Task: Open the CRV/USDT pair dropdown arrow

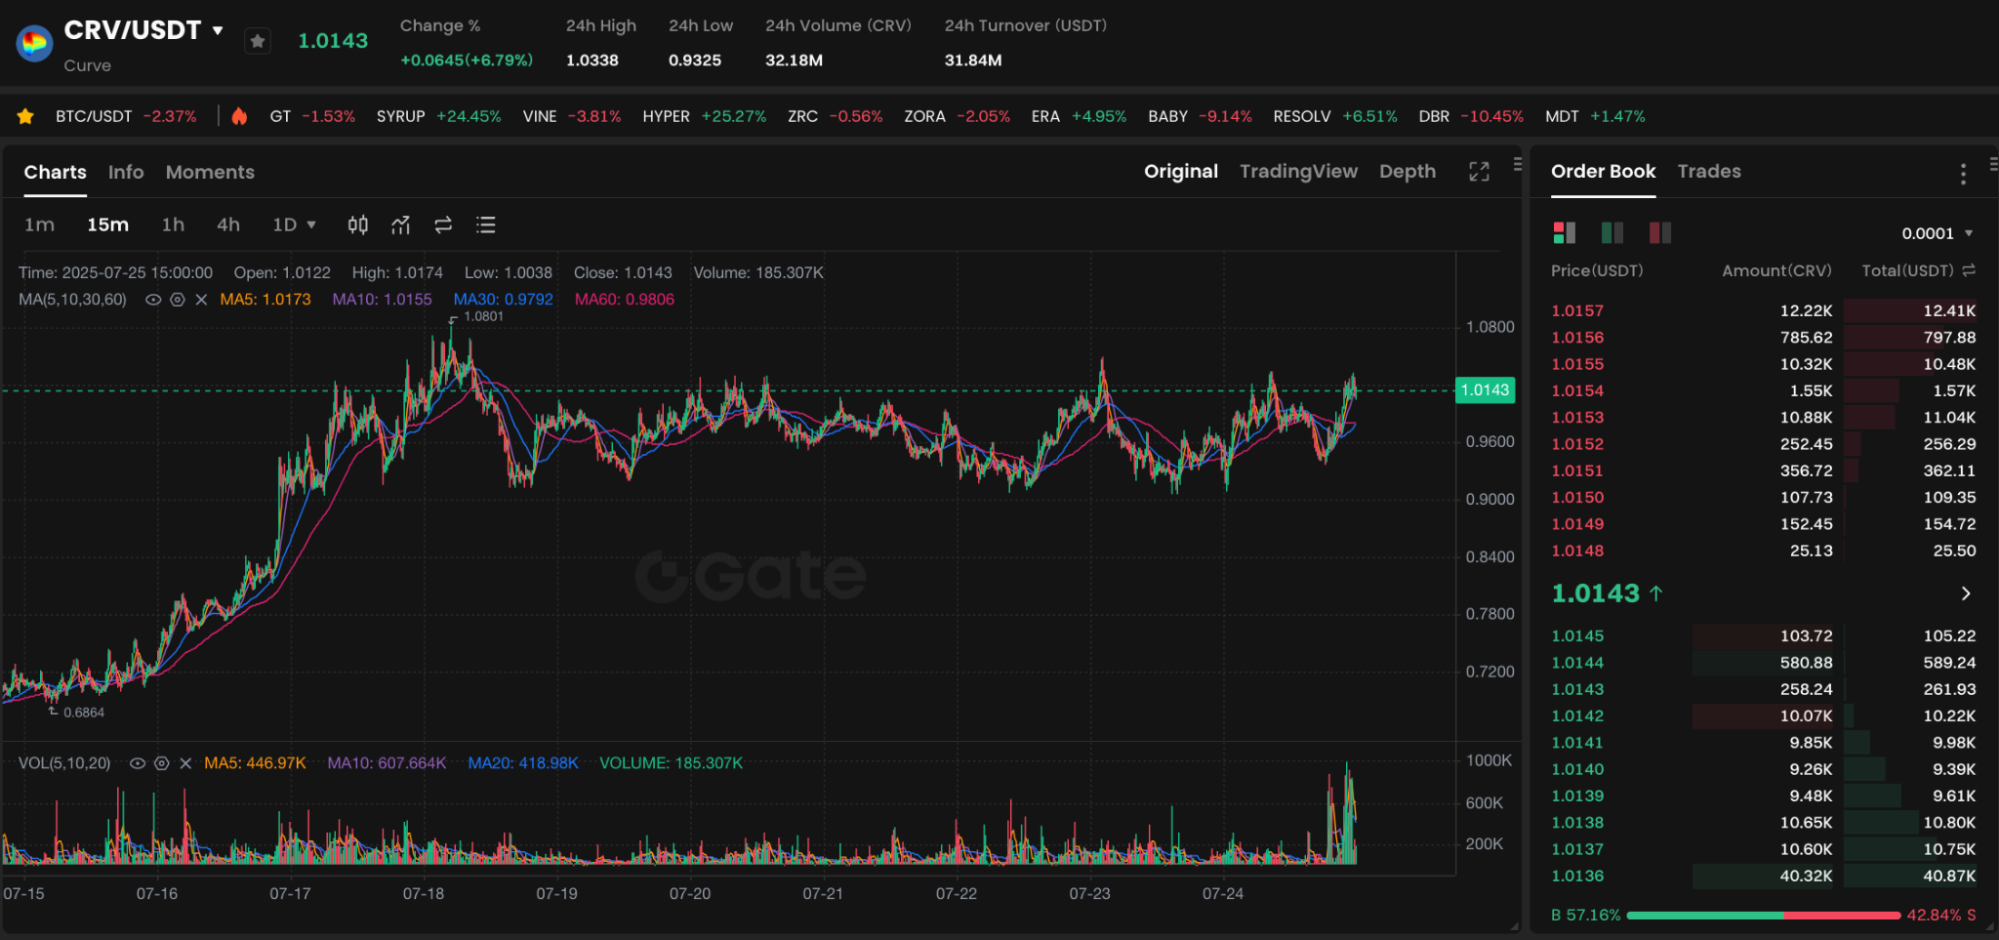Action: pos(218,30)
